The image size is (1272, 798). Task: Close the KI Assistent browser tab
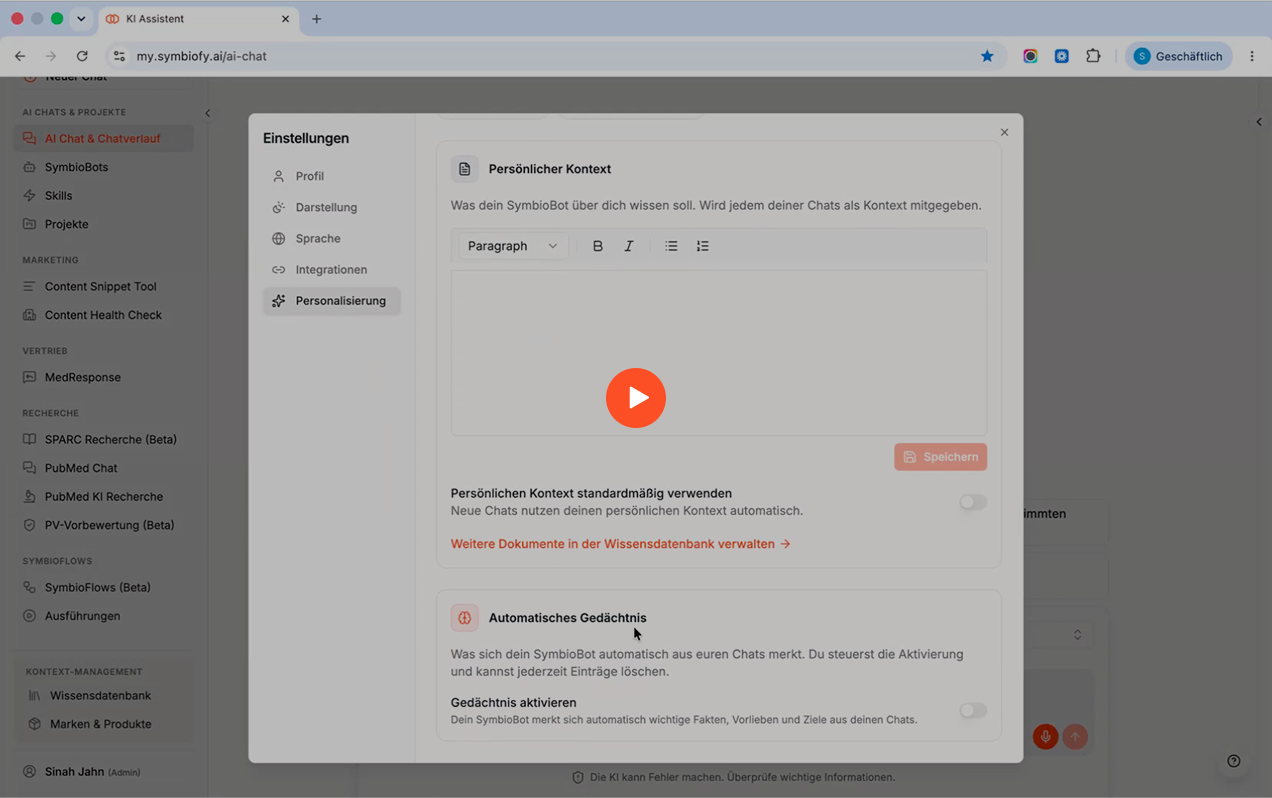(x=285, y=19)
